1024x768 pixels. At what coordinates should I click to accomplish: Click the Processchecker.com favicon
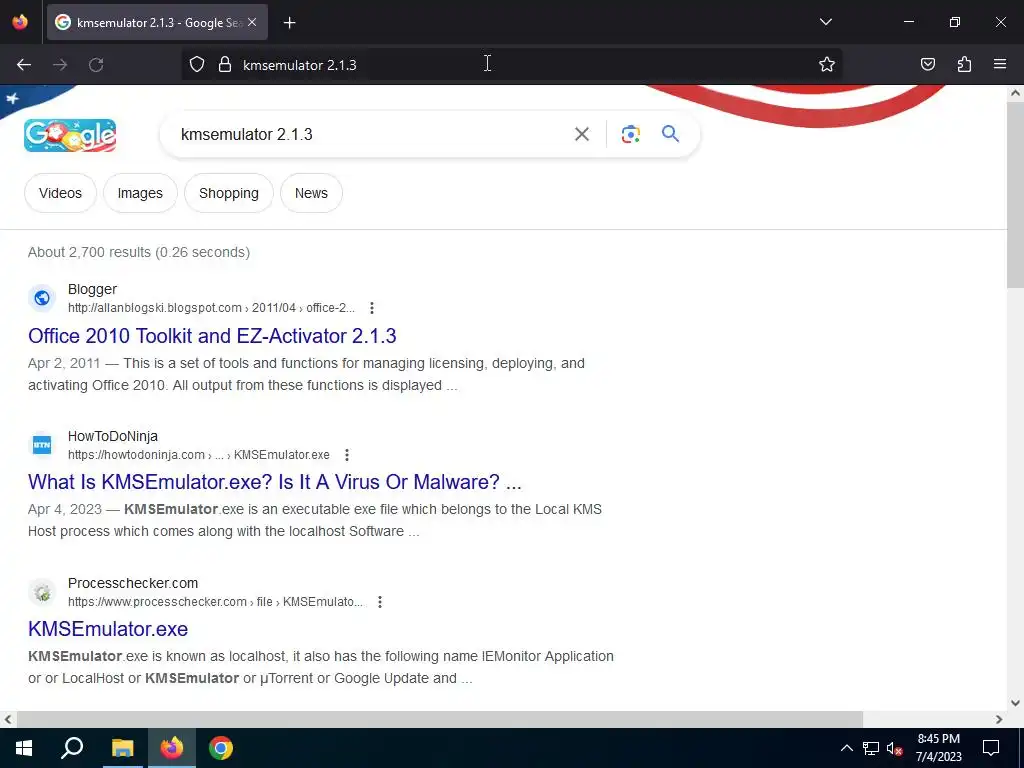(x=42, y=592)
